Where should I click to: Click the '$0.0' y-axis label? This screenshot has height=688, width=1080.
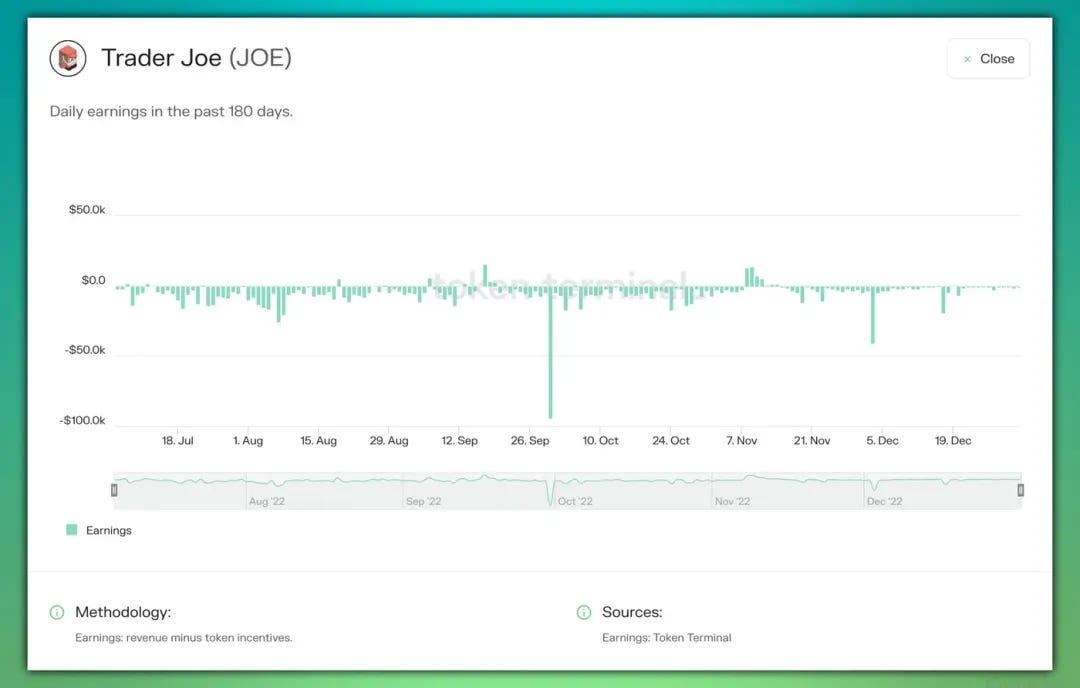click(94, 280)
